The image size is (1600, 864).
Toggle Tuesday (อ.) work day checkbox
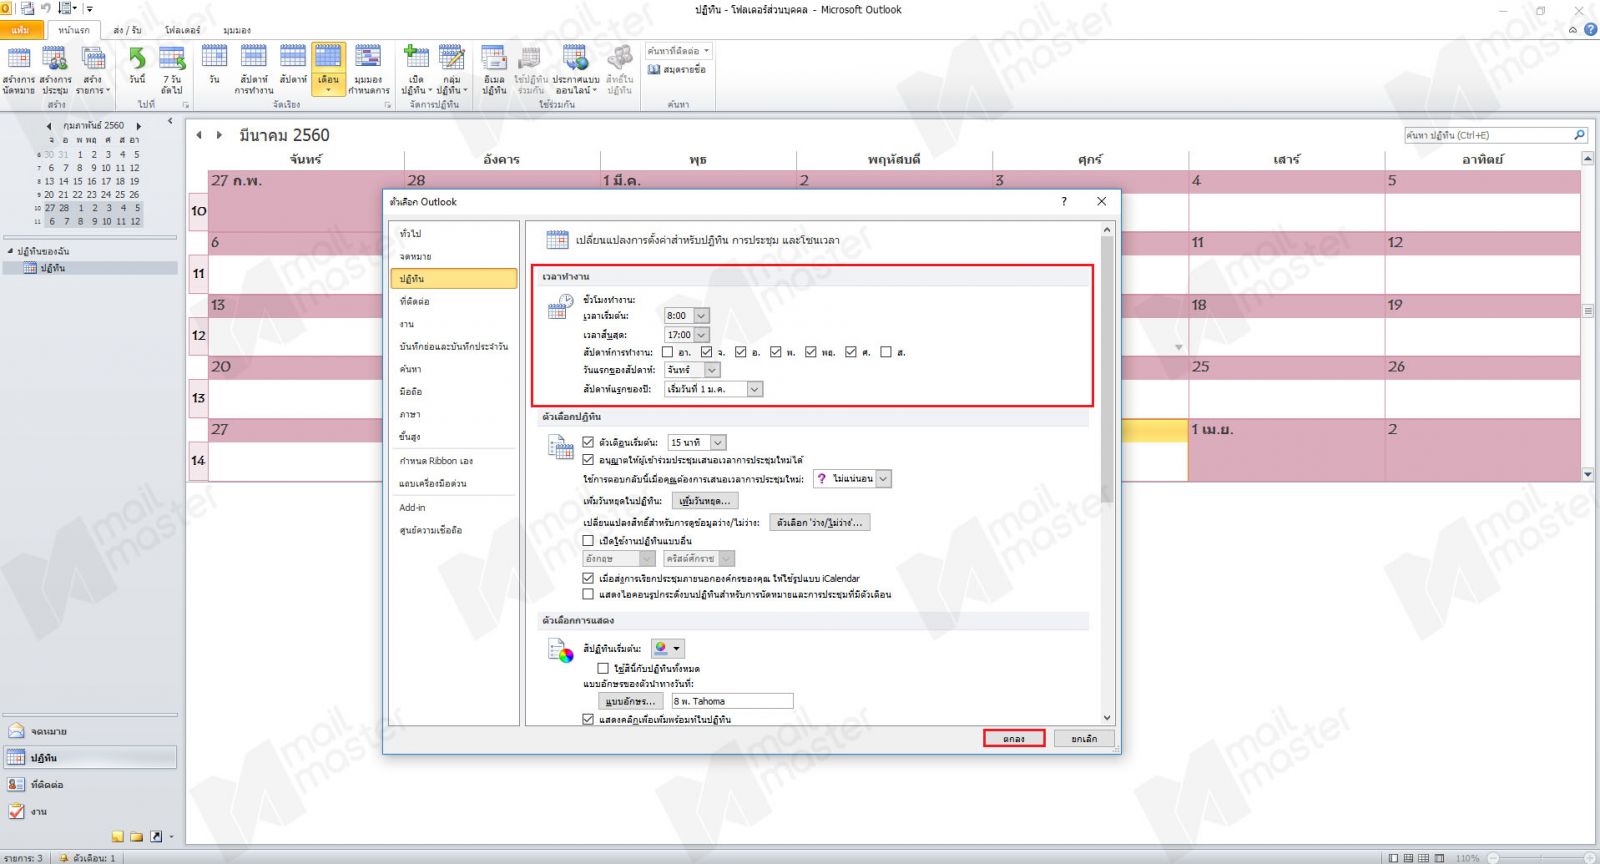point(741,352)
